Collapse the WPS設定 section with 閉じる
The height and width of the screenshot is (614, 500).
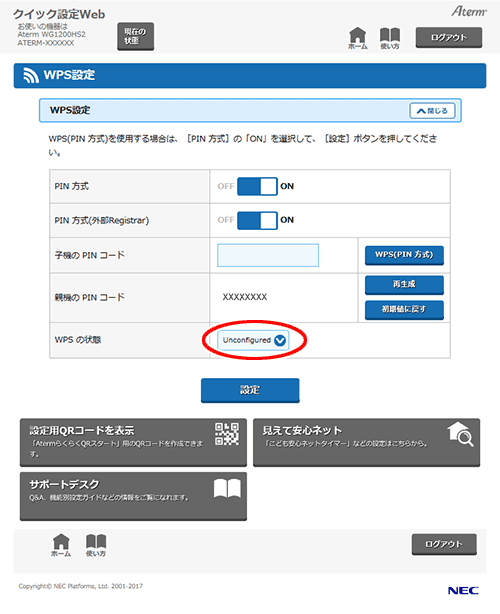tap(432, 111)
